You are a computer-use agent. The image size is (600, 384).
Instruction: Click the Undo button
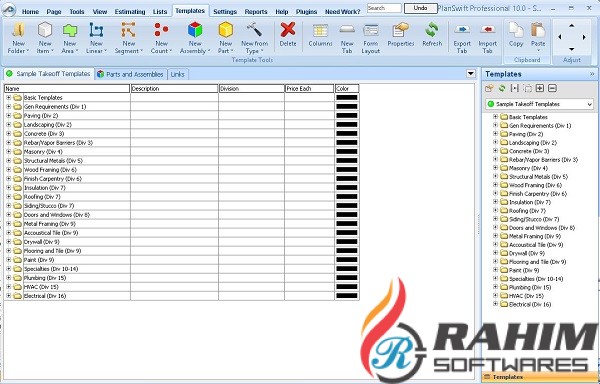[420, 8]
